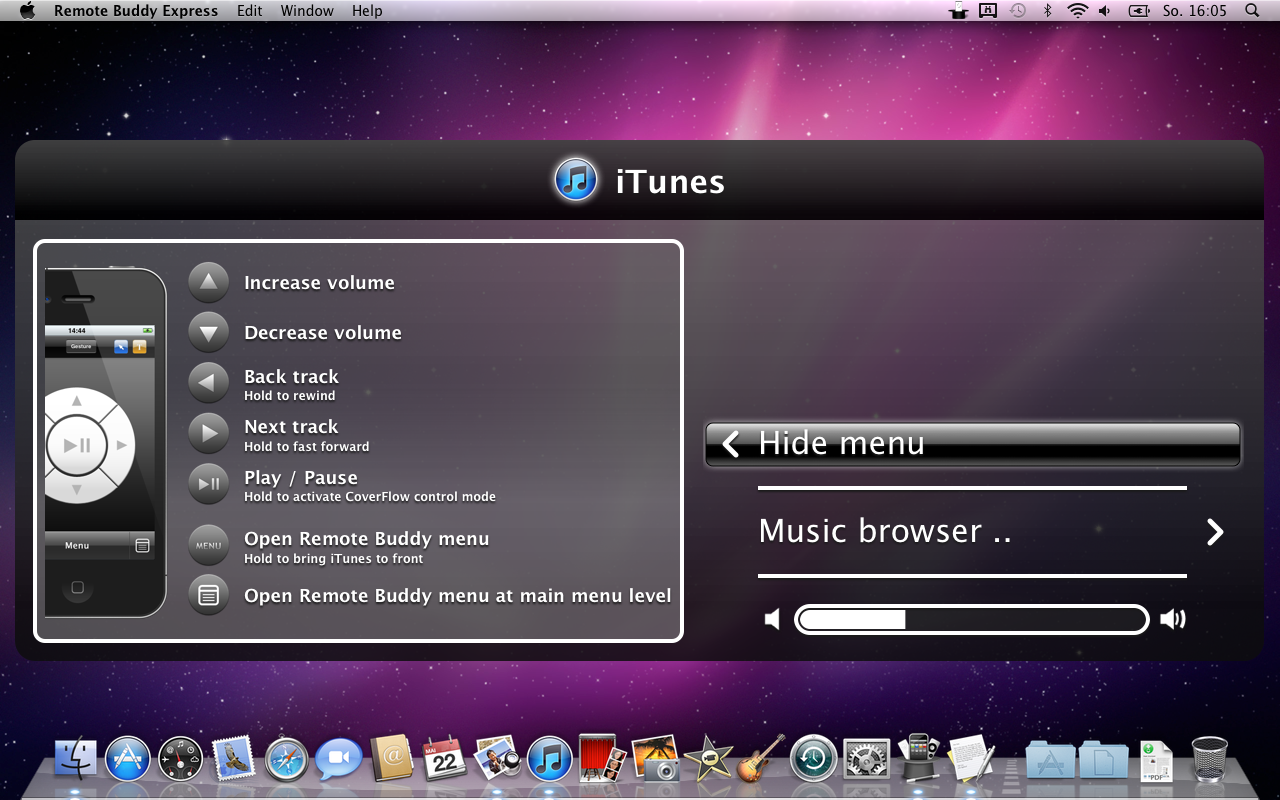Screen dimensions: 1280x800
Task: Open the Apple menu
Action: tap(27, 11)
